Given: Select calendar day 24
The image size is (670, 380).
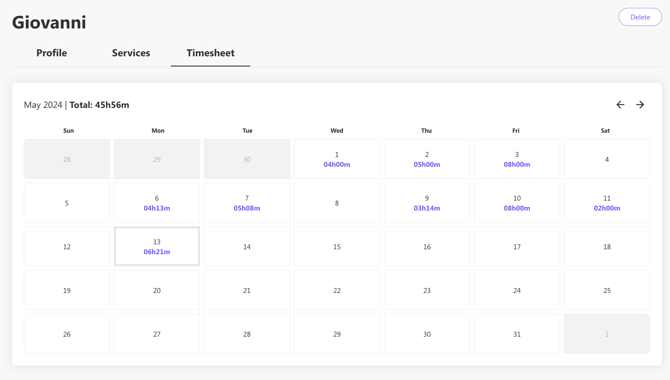Looking at the screenshot, I should (x=517, y=290).
